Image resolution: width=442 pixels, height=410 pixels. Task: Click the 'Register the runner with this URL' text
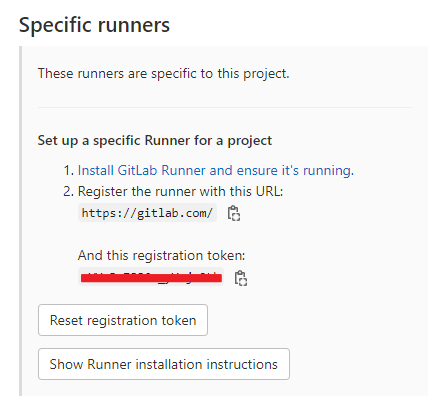click(x=180, y=191)
